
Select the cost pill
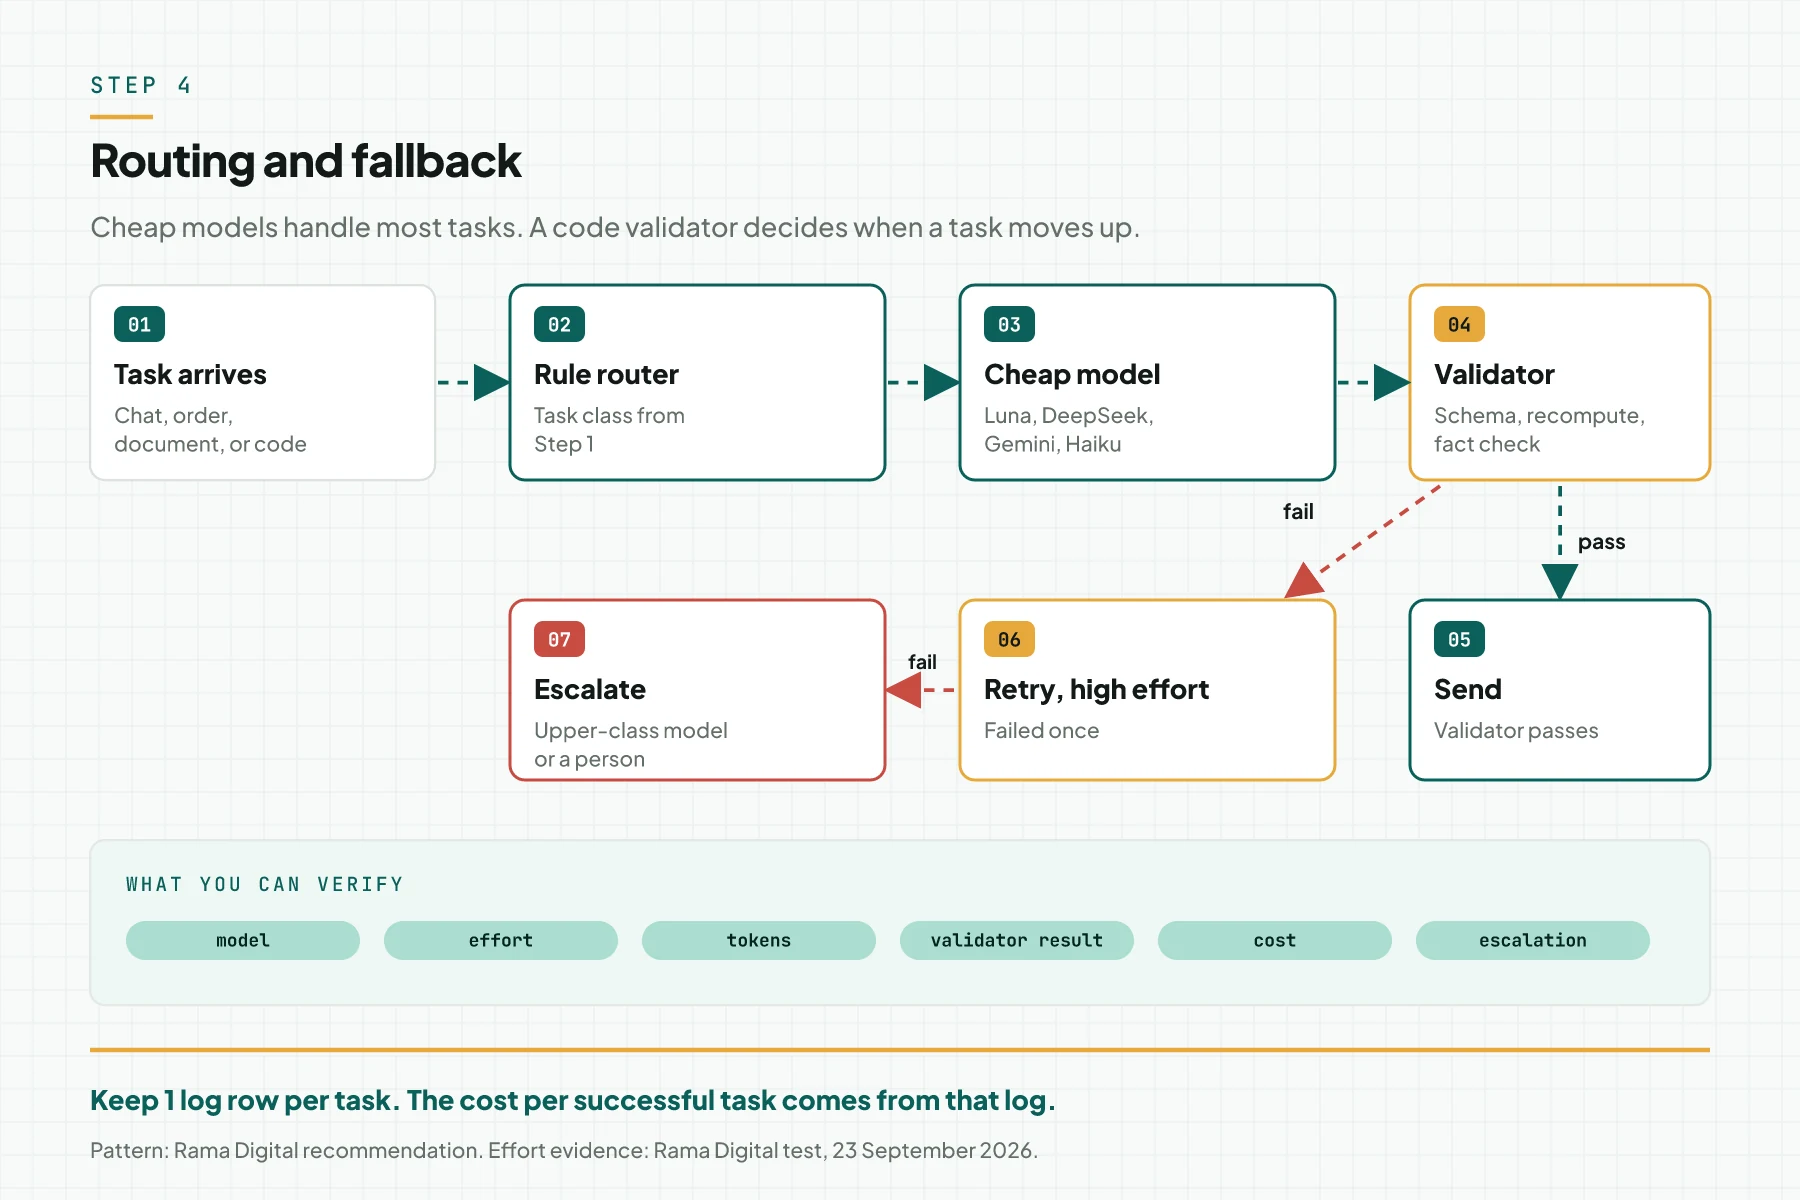pyautogui.click(x=1275, y=940)
